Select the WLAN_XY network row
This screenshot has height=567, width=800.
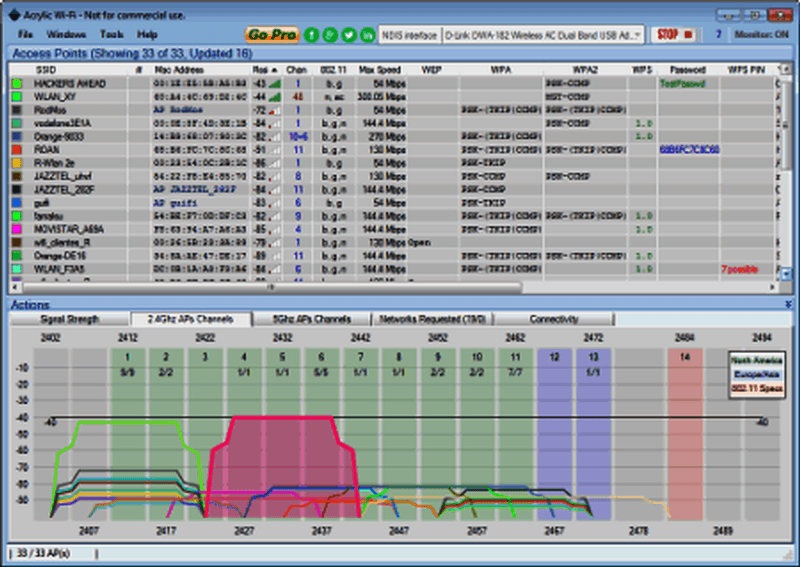pos(392,97)
